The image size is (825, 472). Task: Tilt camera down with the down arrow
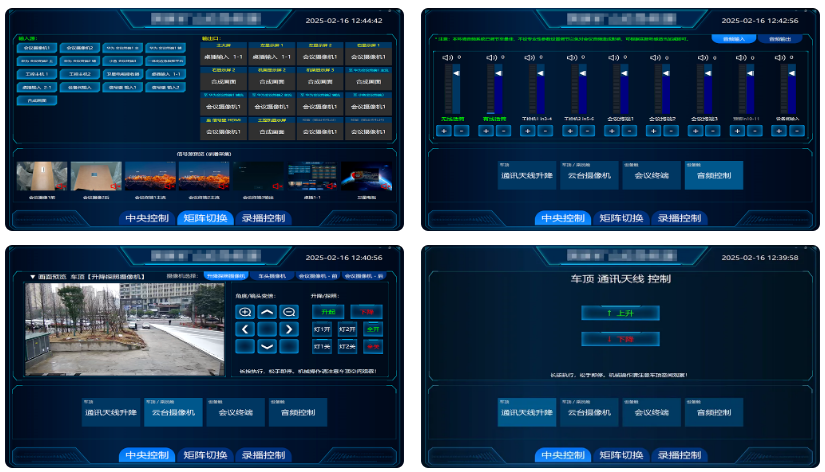268,346
